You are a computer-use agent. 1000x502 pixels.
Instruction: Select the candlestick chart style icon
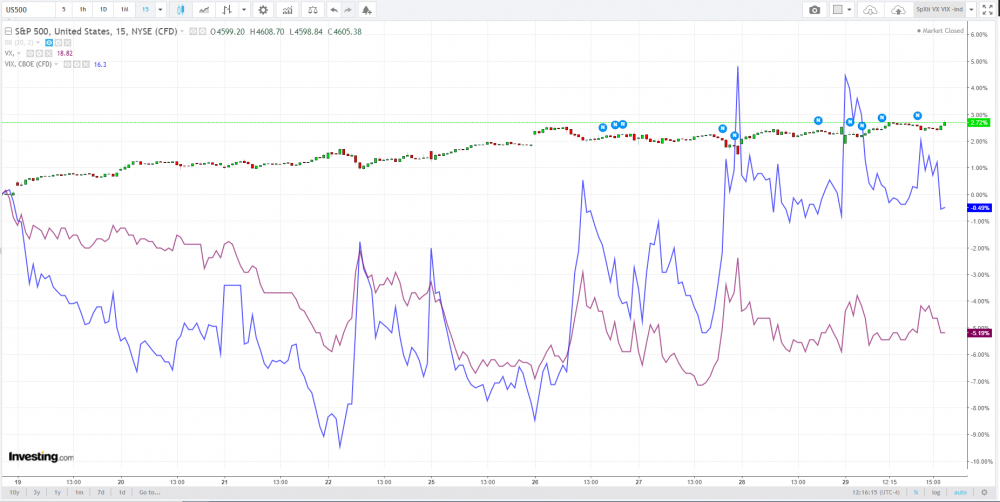click(x=181, y=9)
